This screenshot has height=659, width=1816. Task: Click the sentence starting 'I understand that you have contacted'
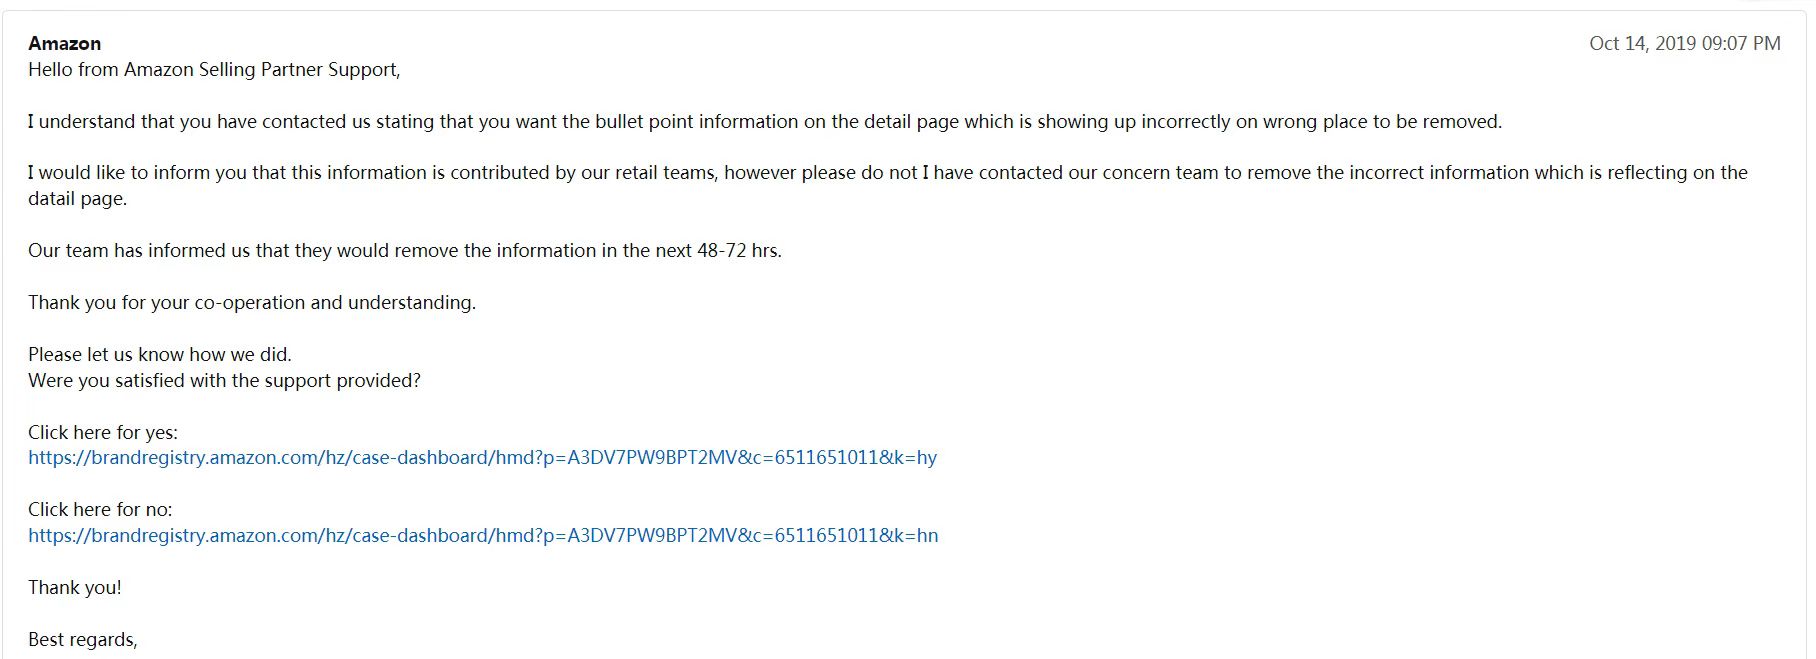click(x=765, y=122)
